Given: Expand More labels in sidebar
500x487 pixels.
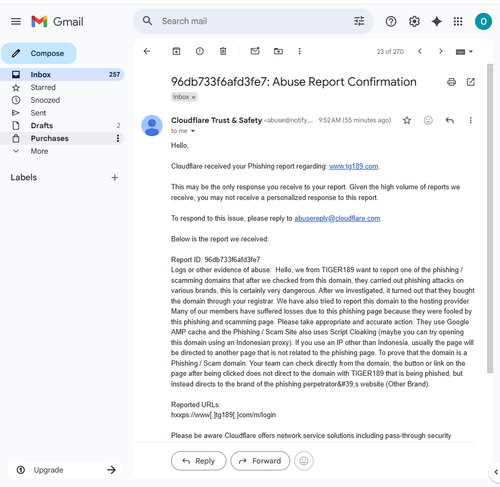Looking at the screenshot, I should point(39,151).
